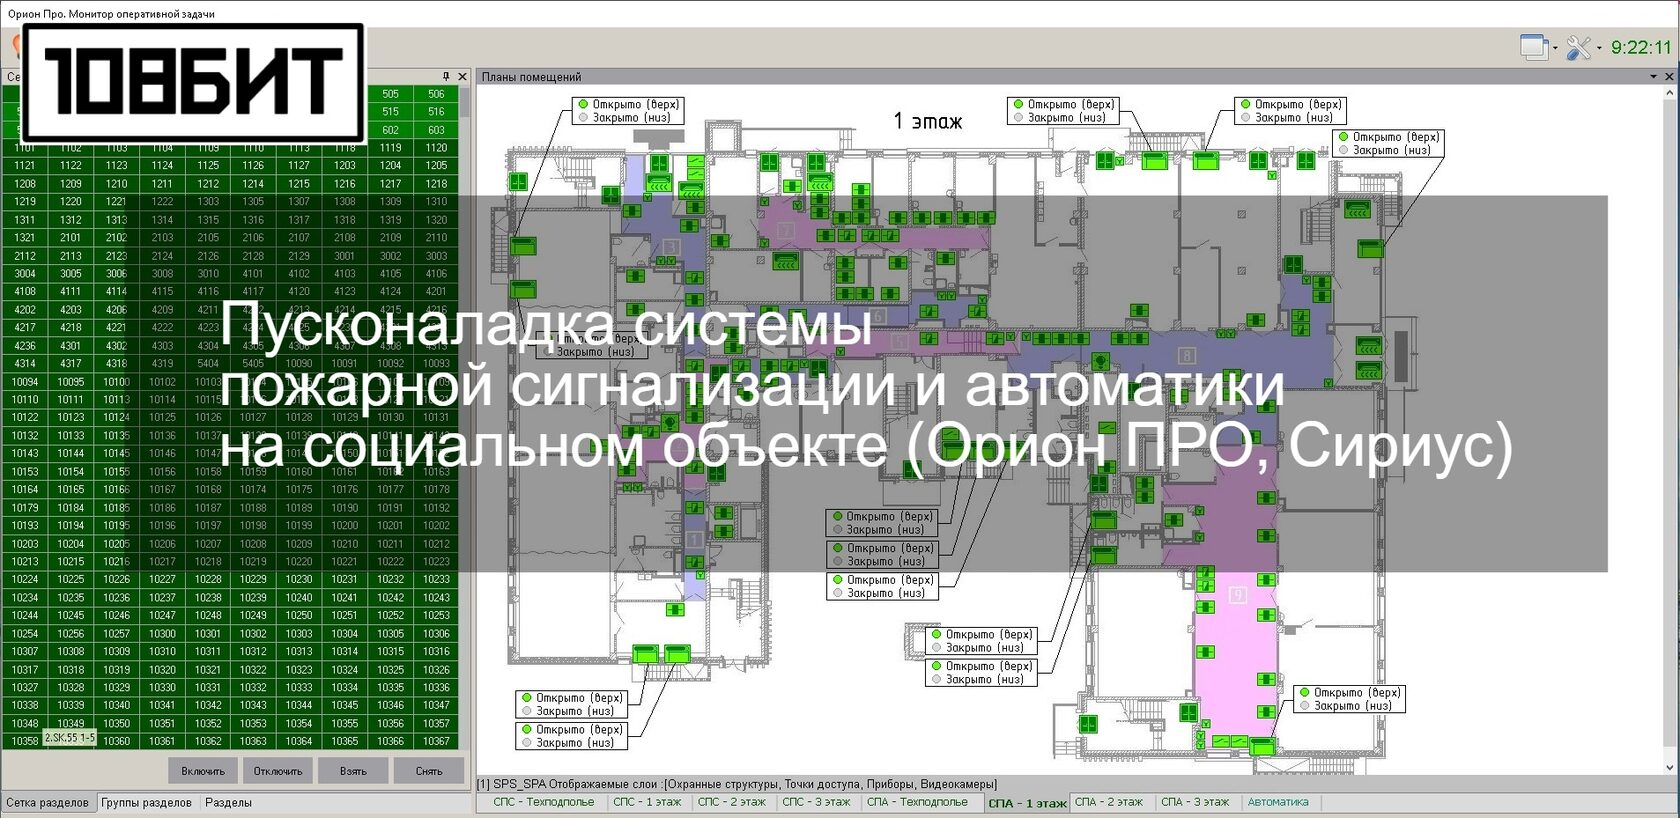This screenshot has width=1680, height=818.
Task: Open the 'СПА - Техподполье' plan tab
Action: [917, 802]
